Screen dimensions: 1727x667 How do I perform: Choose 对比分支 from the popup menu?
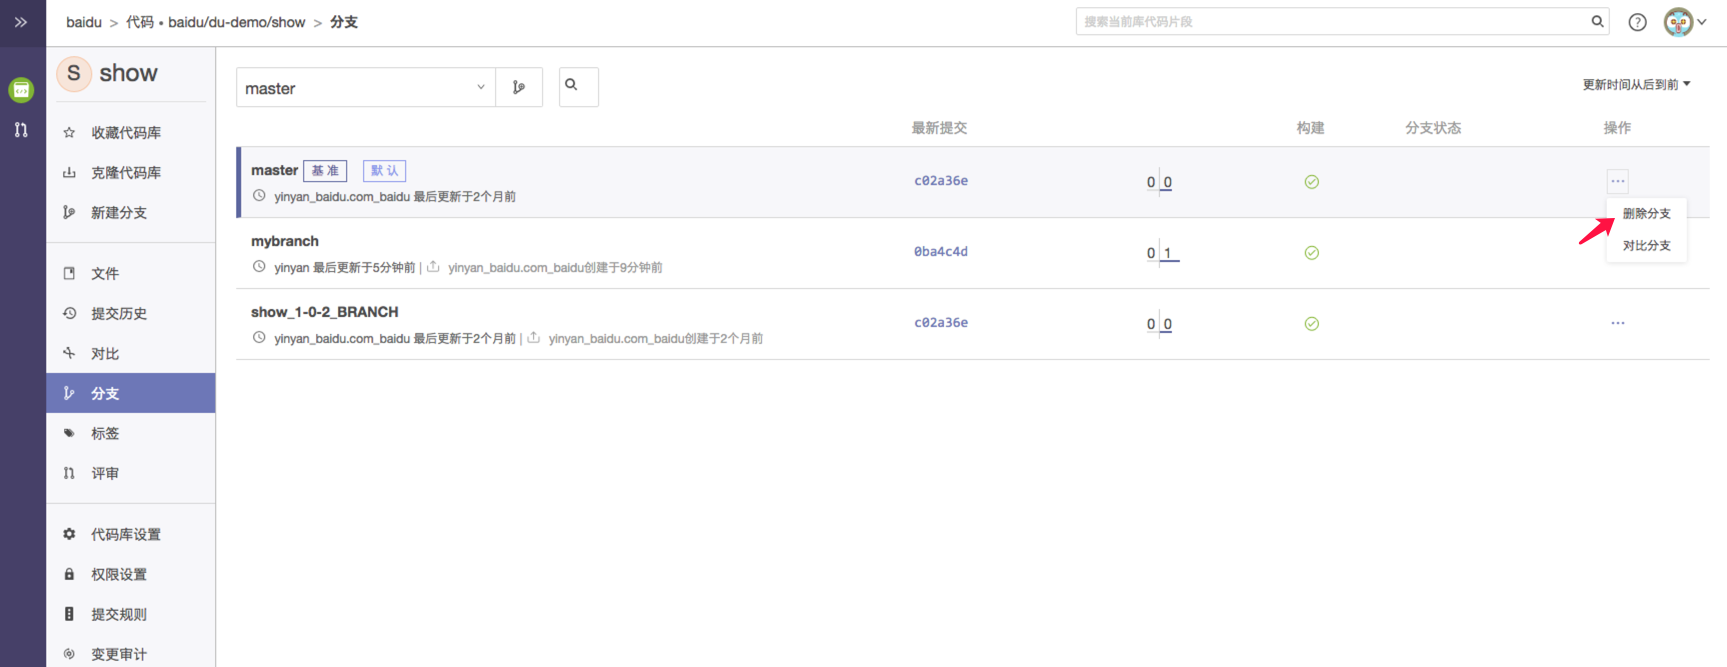click(x=1647, y=246)
